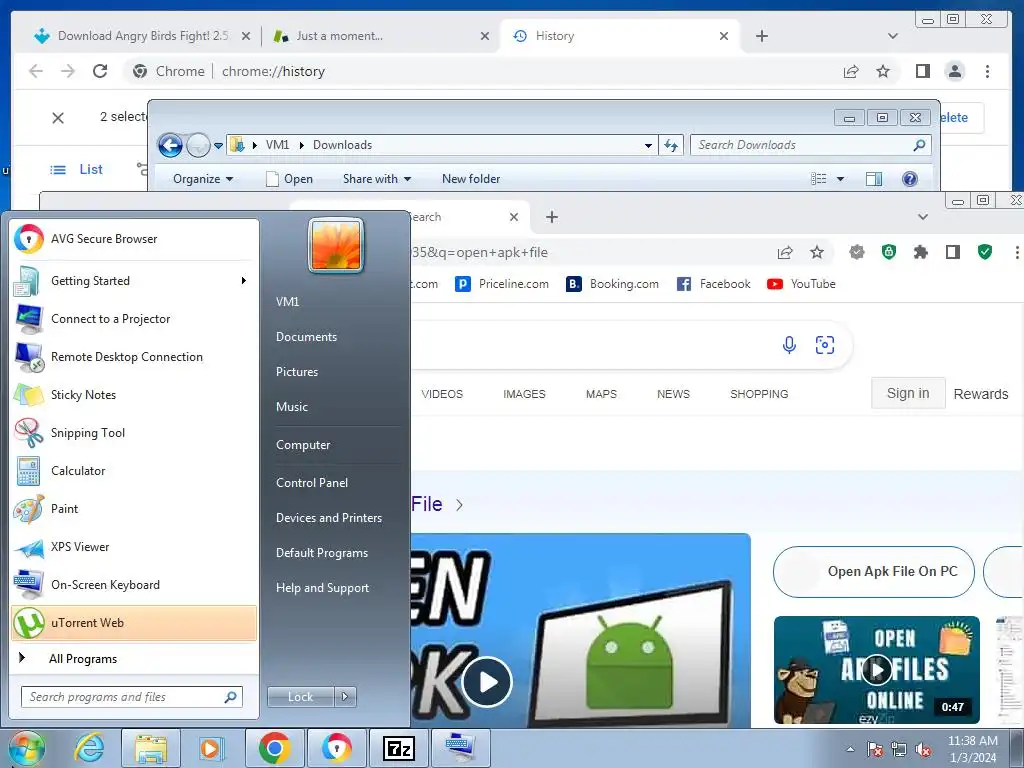Play the Open APK files online video
Image resolution: width=1024 pixels, height=768 pixels.
tap(876, 670)
